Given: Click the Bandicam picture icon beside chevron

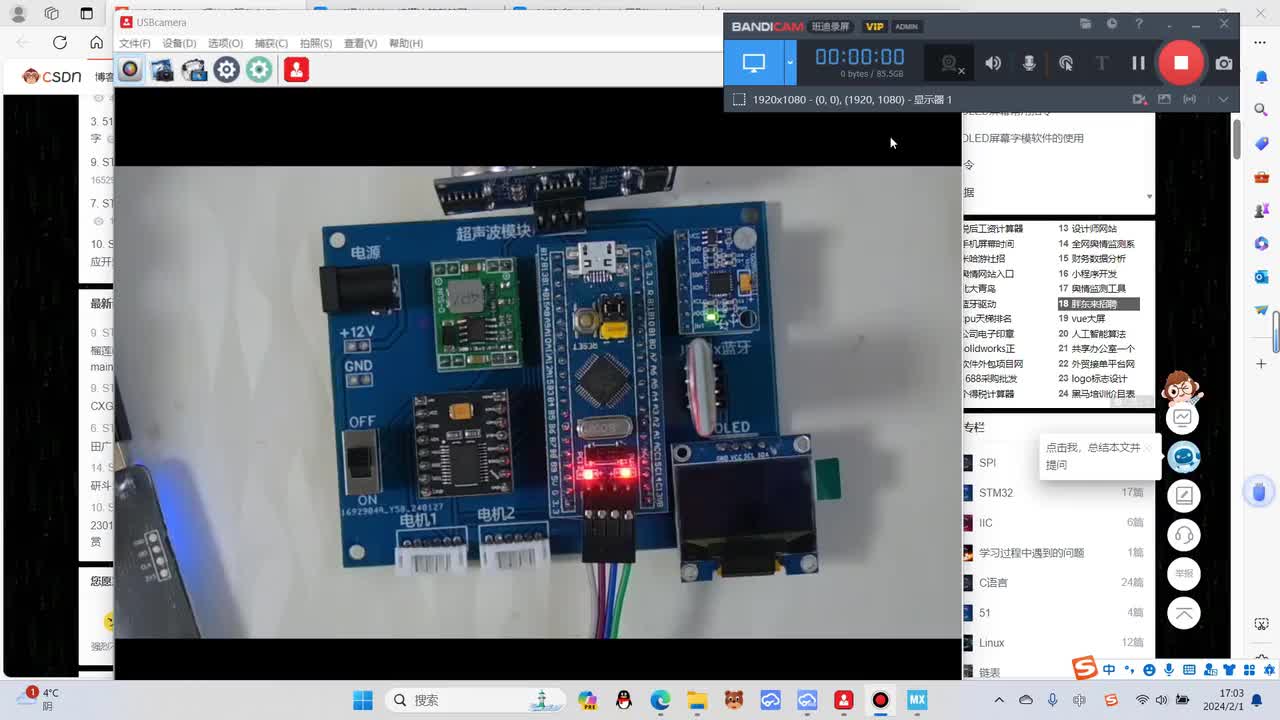Looking at the screenshot, I should pos(1164,100).
